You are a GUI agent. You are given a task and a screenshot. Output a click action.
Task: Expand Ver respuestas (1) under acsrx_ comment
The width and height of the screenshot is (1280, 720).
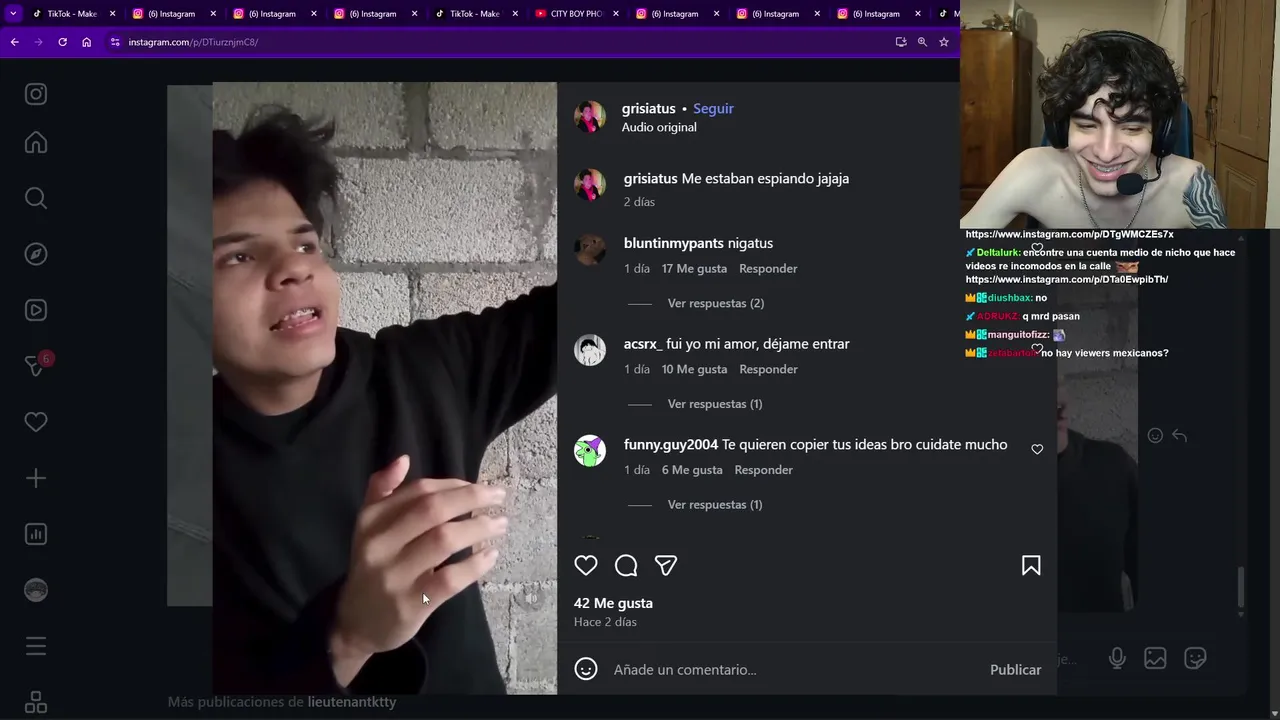[715, 404]
